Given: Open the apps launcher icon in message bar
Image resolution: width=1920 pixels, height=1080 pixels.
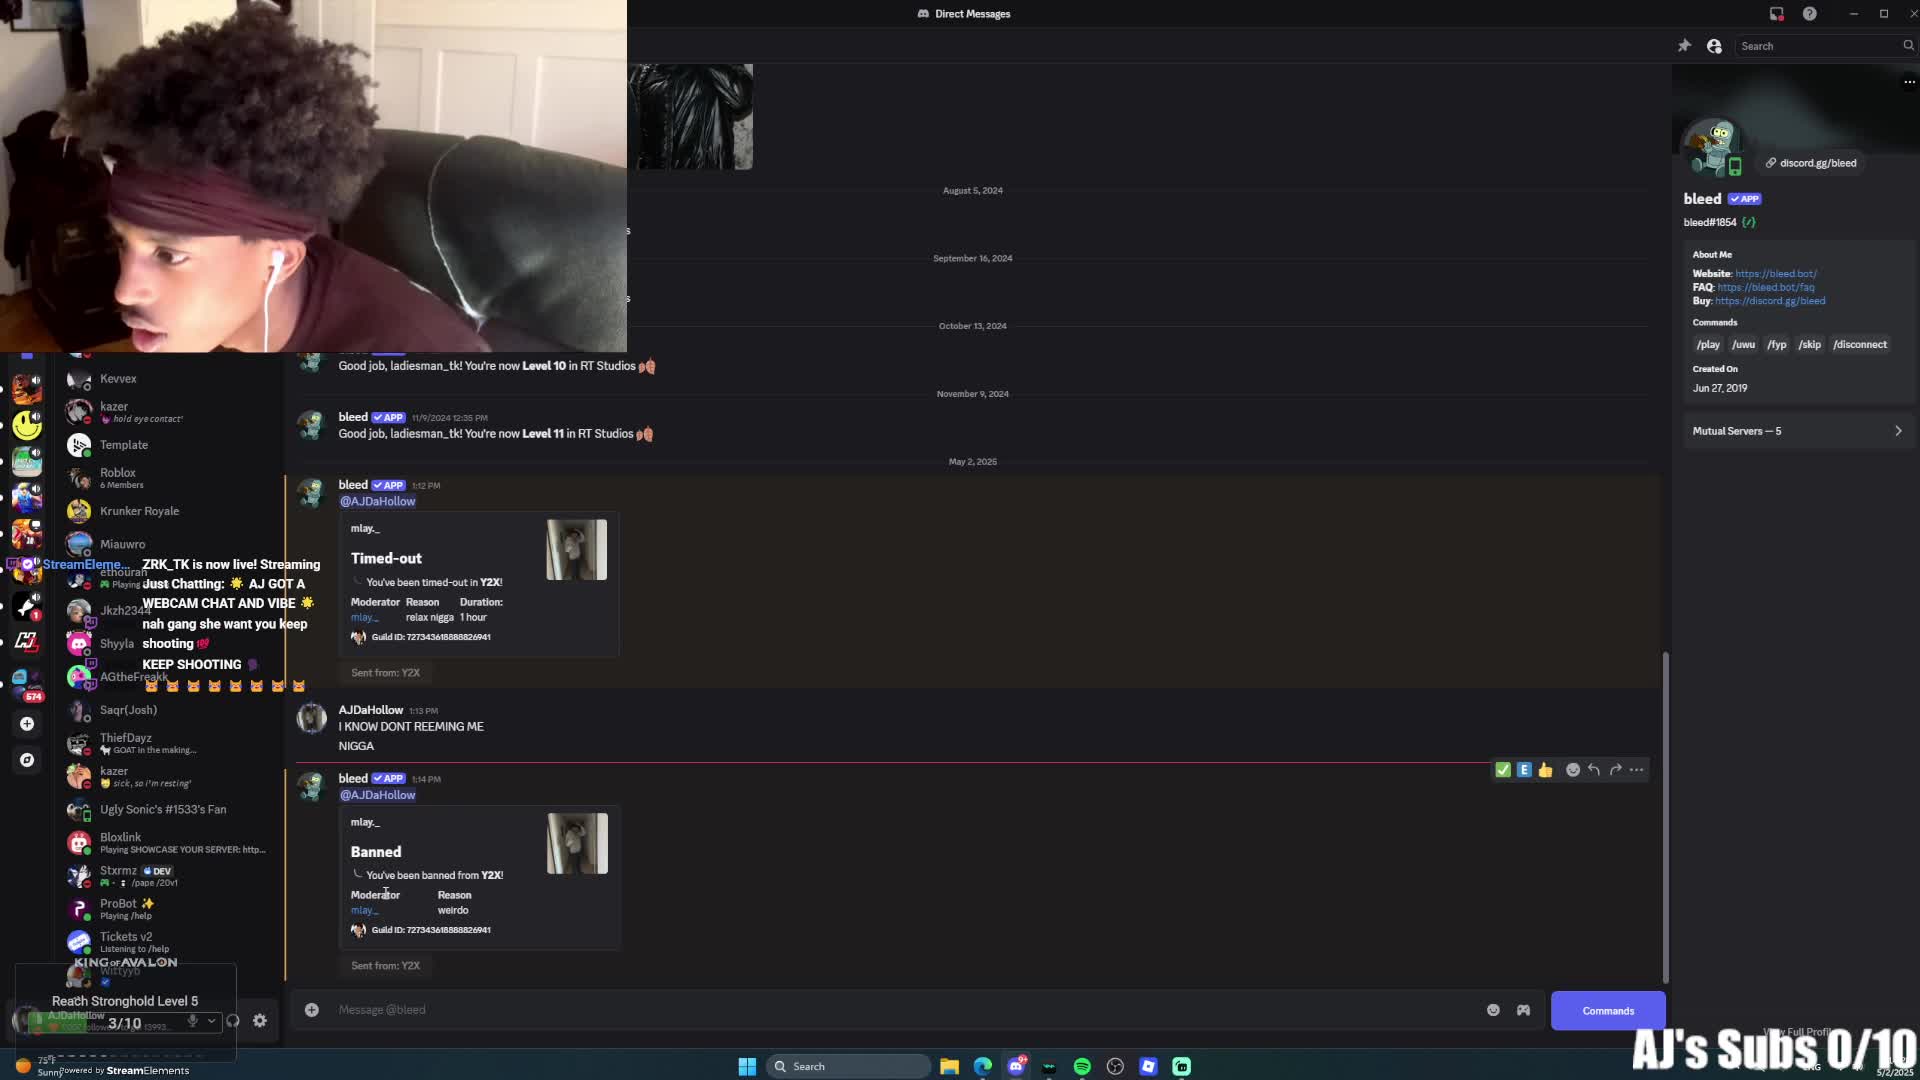Looking at the screenshot, I should pos(1523,1010).
